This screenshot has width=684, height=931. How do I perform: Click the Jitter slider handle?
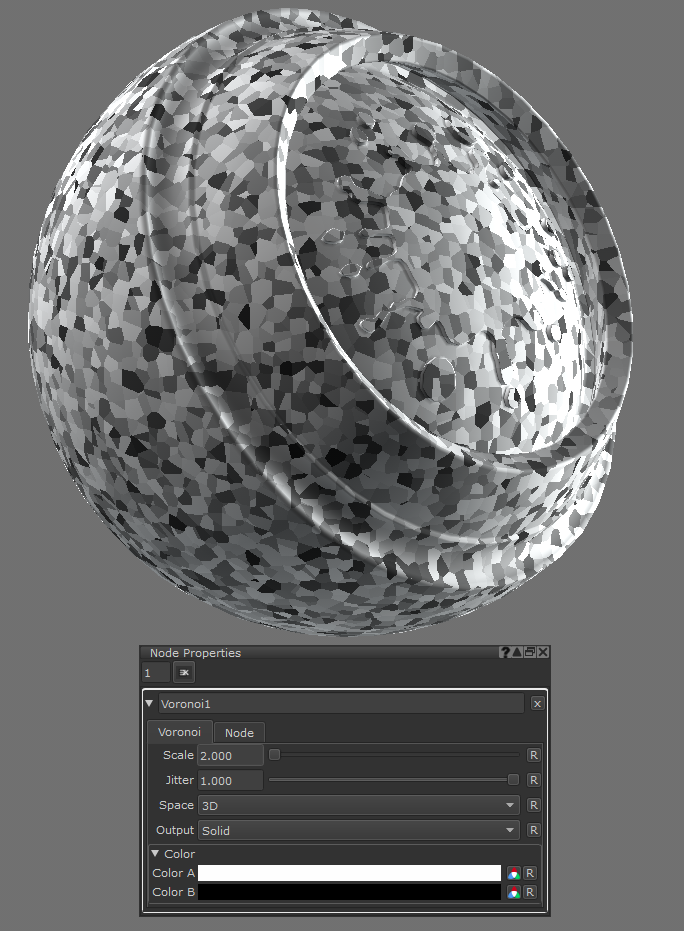[x=513, y=780]
